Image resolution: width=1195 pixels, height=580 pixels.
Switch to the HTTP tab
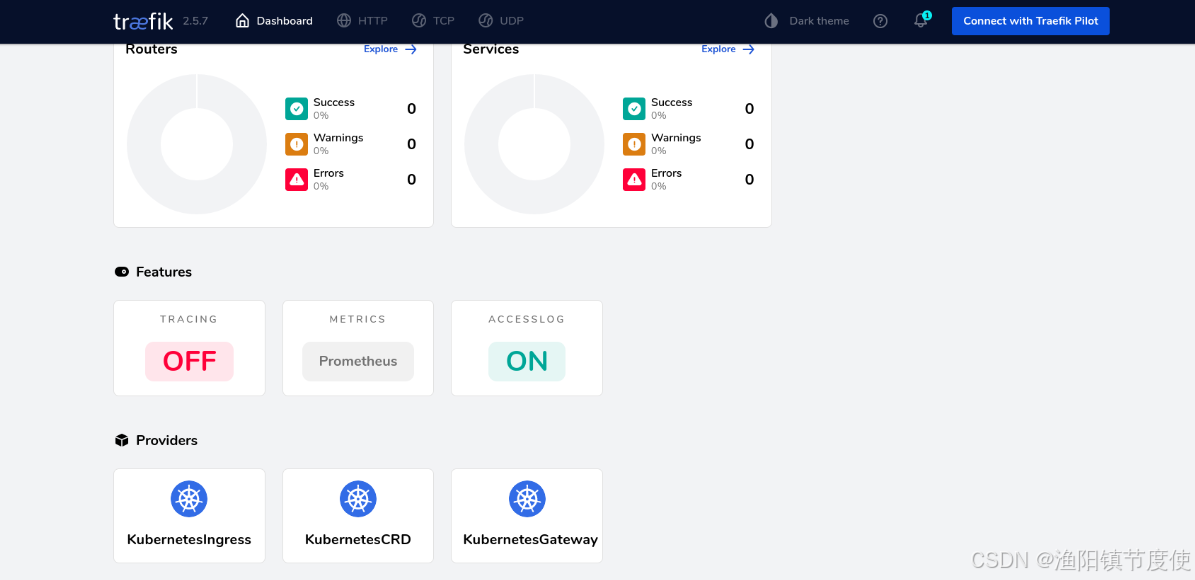tap(363, 21)
